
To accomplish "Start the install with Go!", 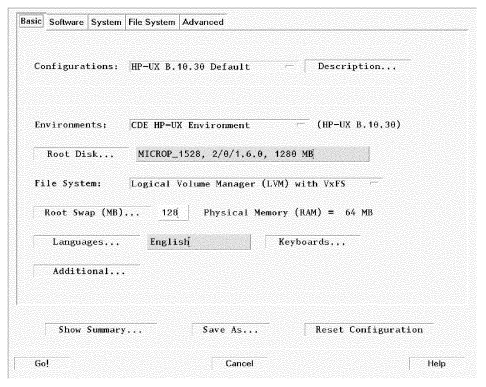I will pyautogui.click(x=42, y=364).
